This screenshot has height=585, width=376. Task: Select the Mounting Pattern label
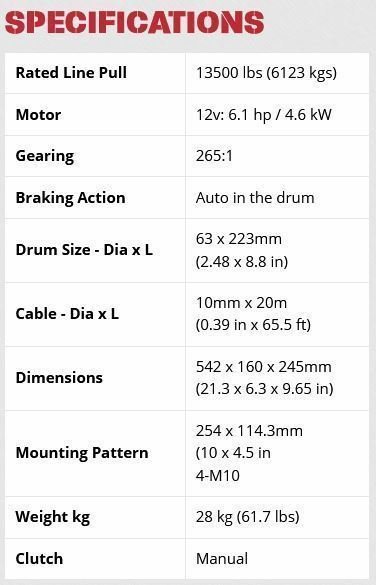[82, 453]
